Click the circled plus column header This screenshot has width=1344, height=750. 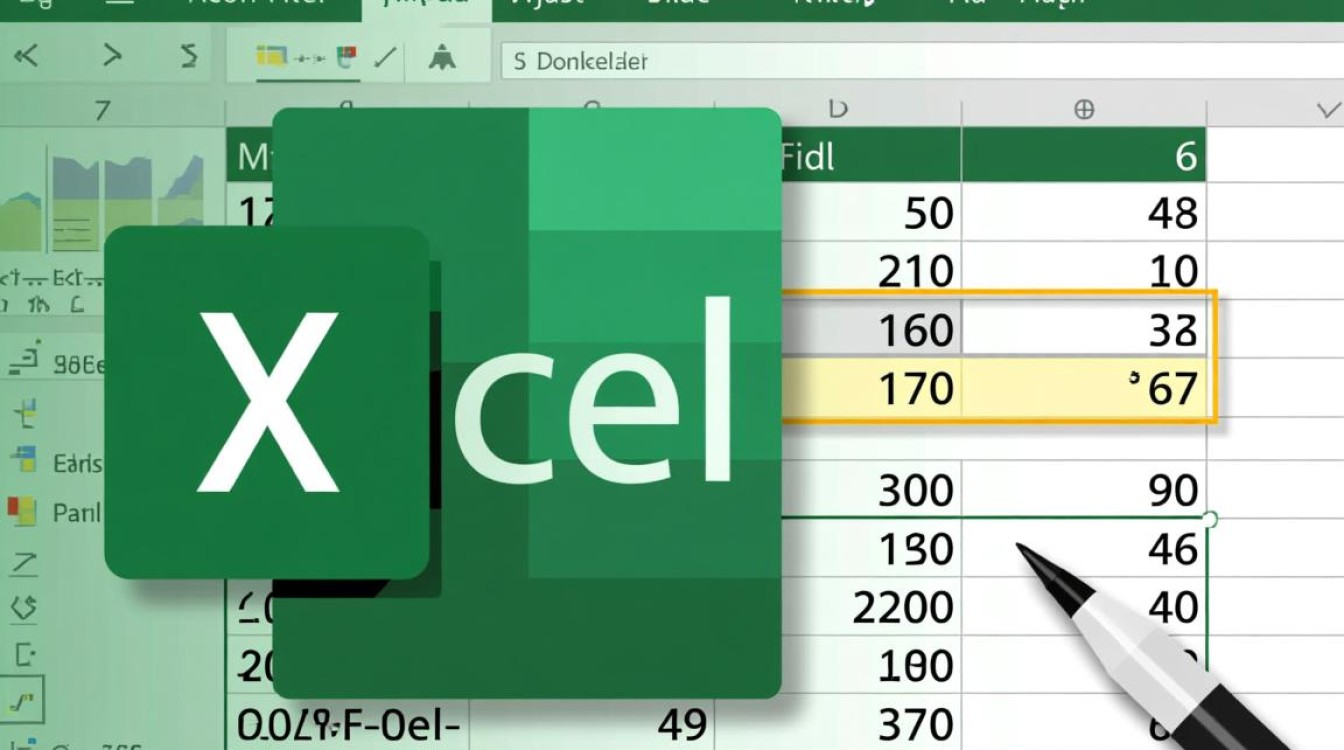click(x=1084, y=110)
